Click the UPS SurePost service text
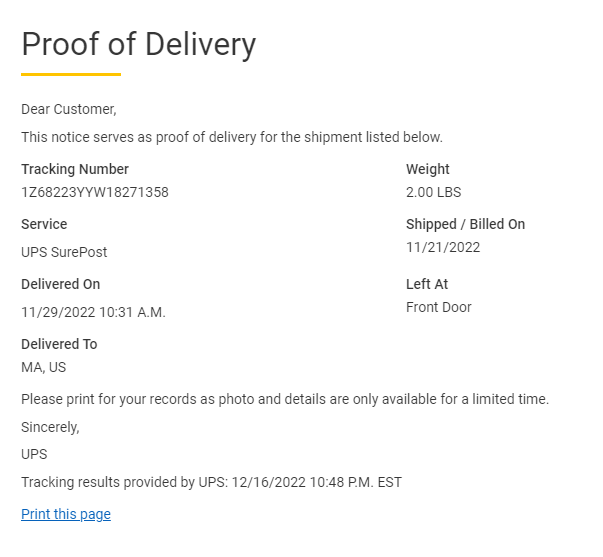The height and width of the screenshot is (557, 603). click(64, 252)
